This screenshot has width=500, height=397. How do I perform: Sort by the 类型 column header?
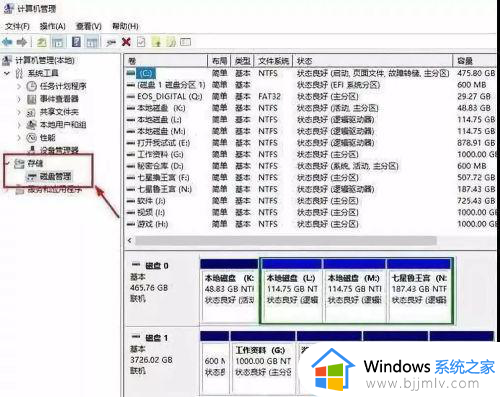[x=242, y=61]
